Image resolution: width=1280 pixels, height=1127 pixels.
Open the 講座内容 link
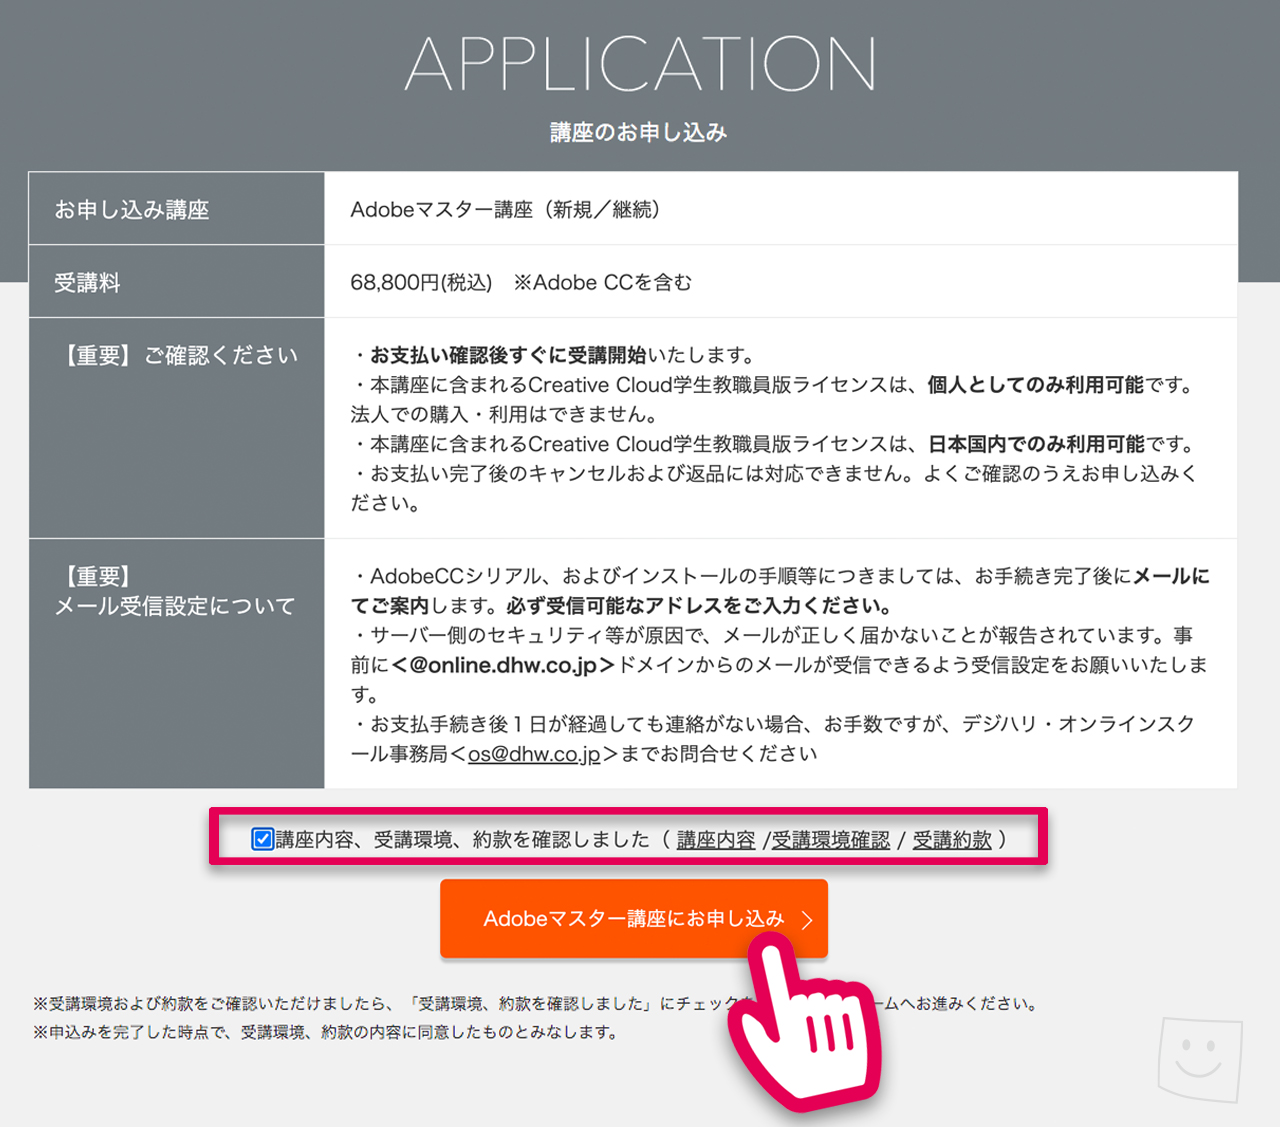tap(716, 840)
